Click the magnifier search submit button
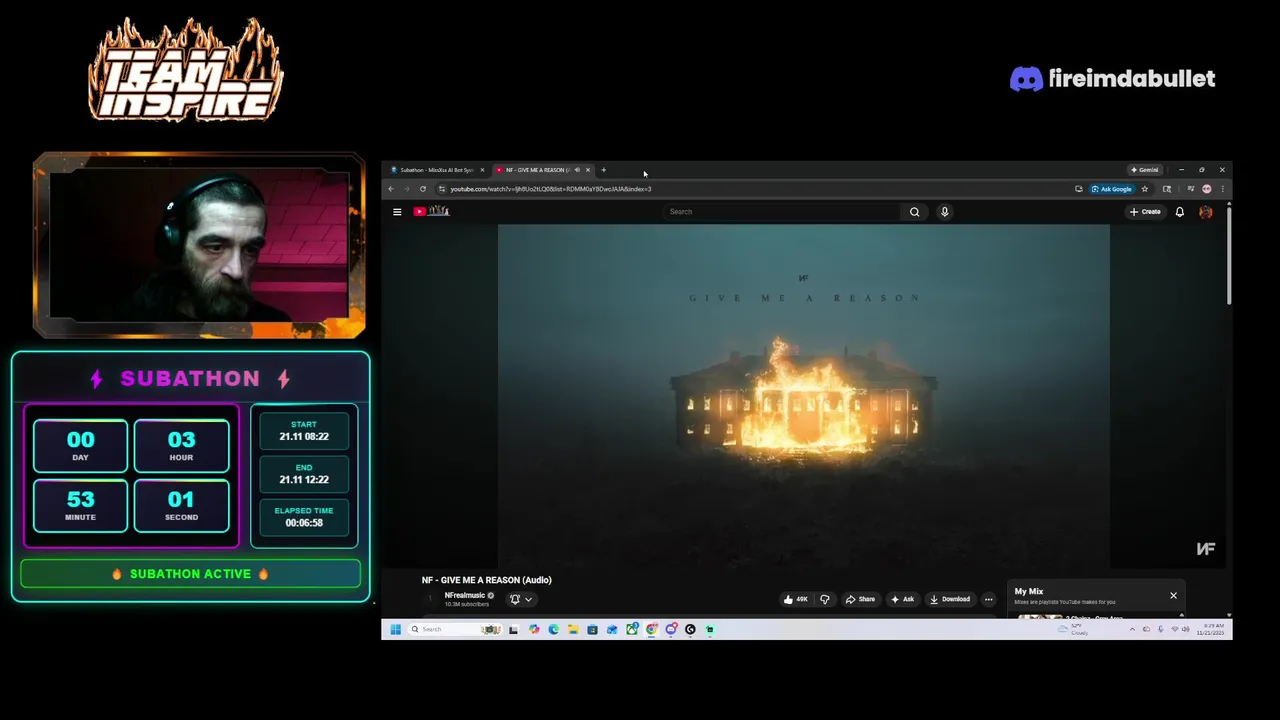 pyautogui.click(x=914, y=212)
